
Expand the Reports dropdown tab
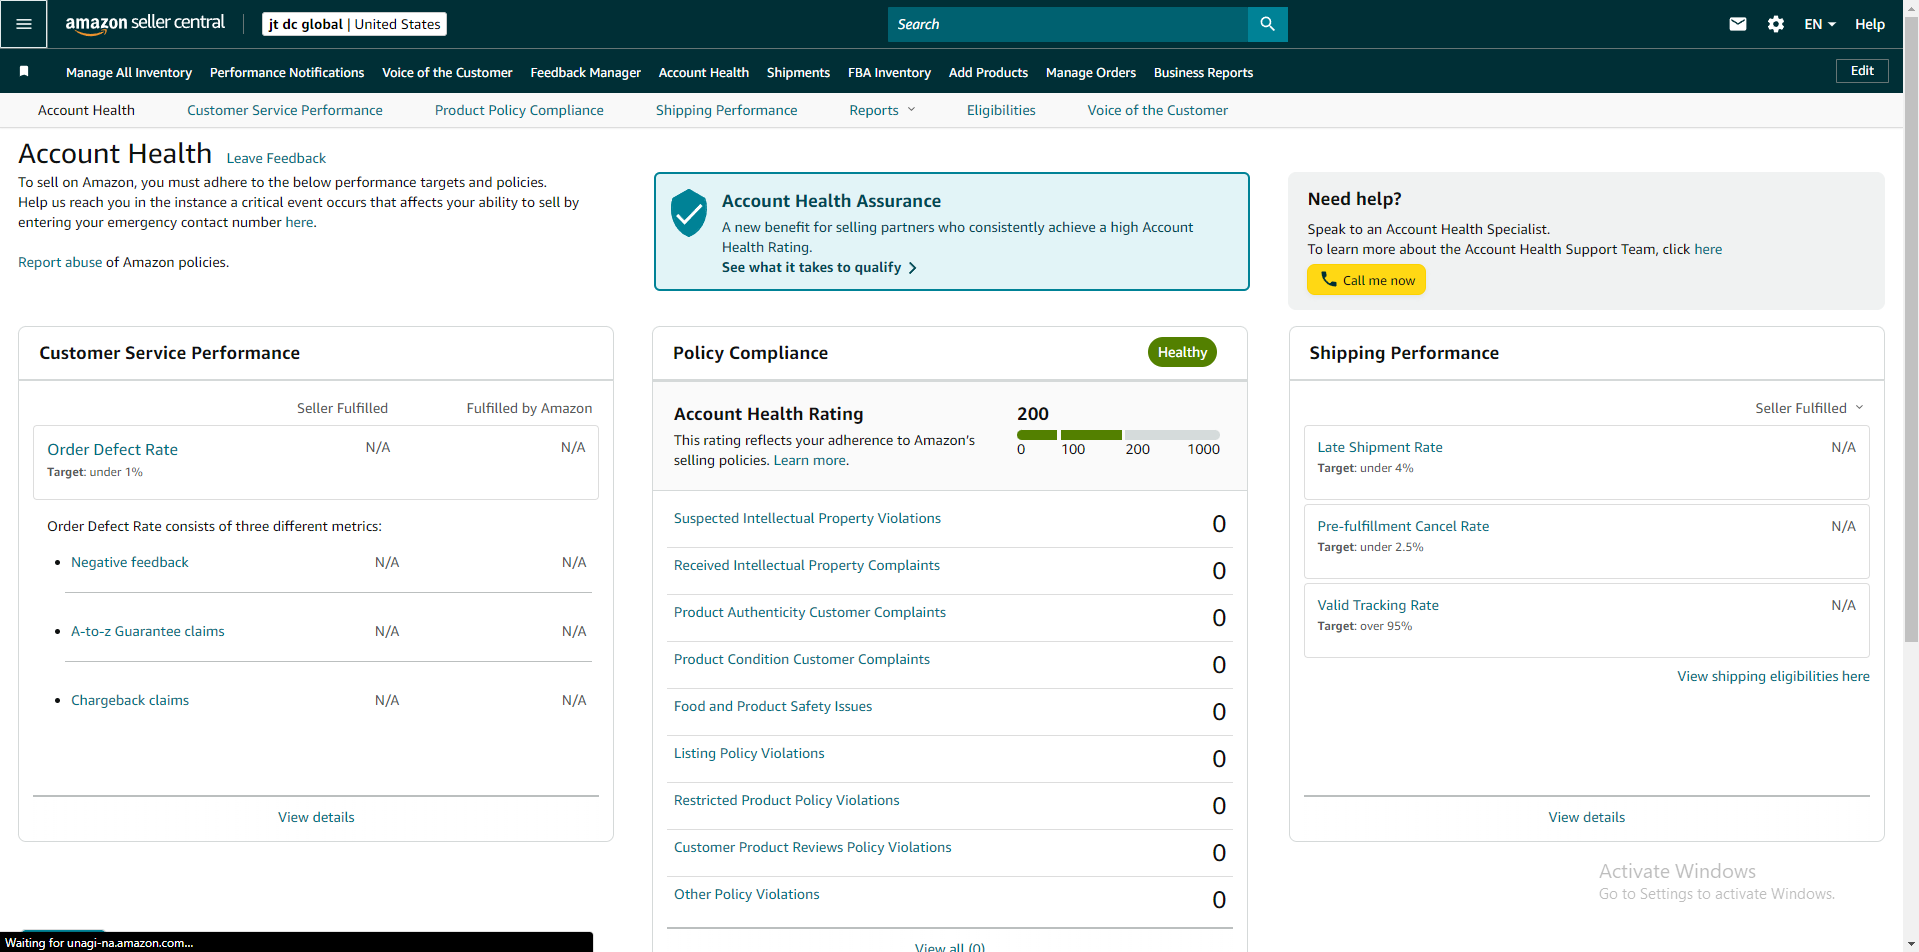[882, 110]
